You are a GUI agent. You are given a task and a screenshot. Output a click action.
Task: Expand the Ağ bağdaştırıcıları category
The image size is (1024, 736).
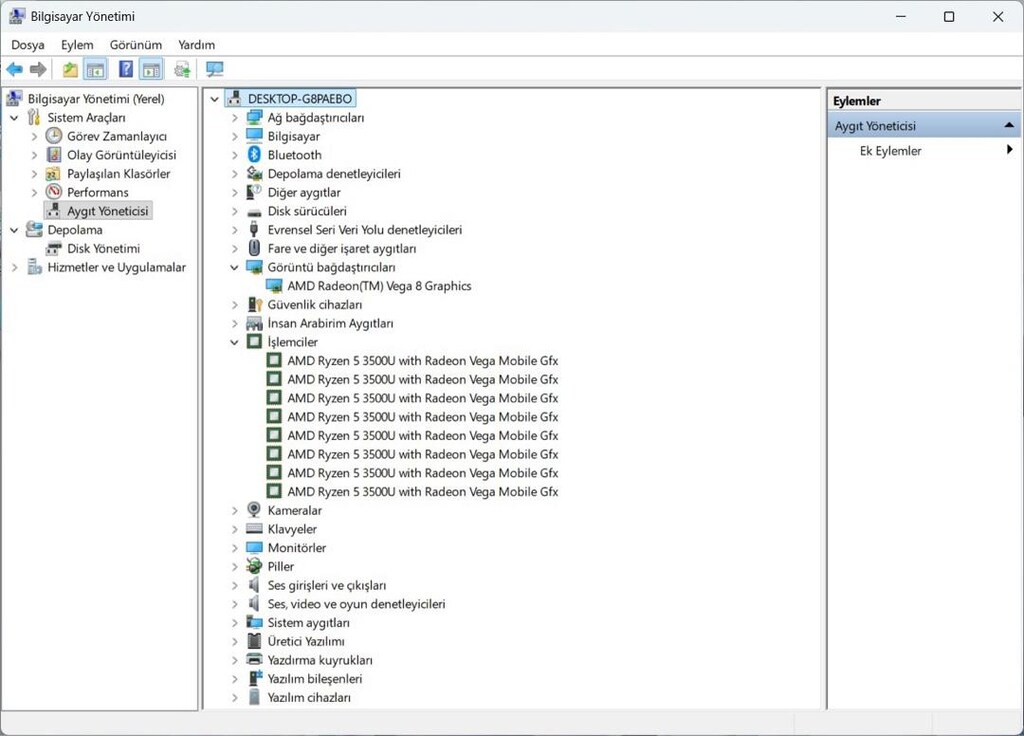point(234,118)
